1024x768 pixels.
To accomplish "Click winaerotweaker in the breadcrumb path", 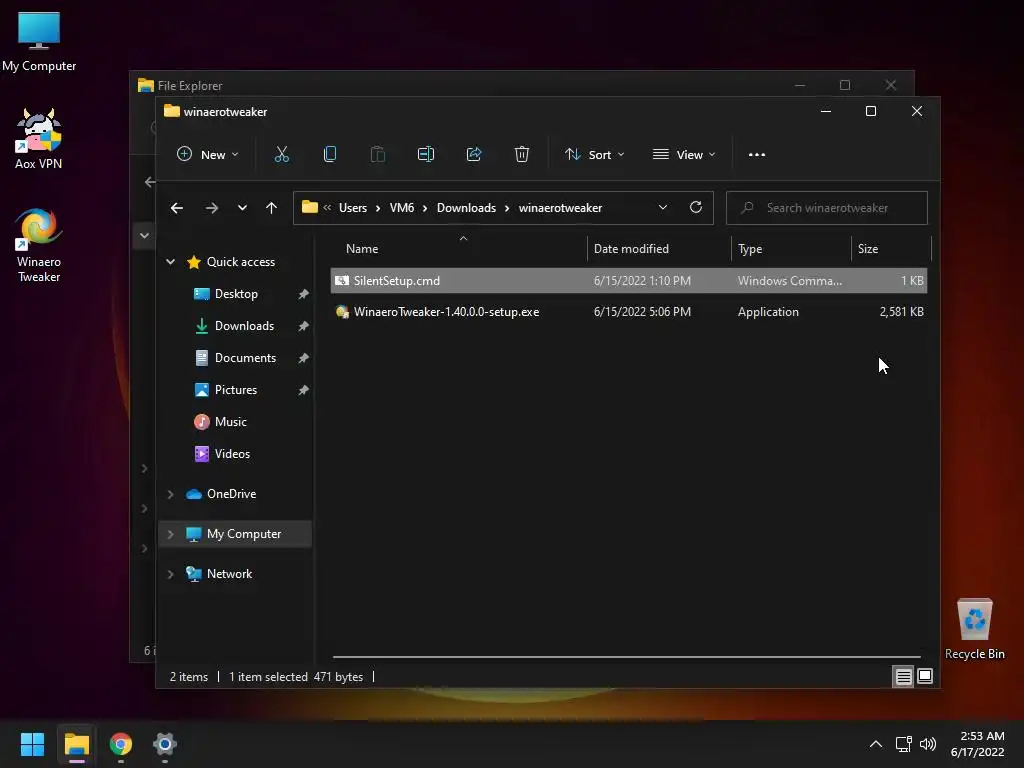I will click(x=560, y=208).
